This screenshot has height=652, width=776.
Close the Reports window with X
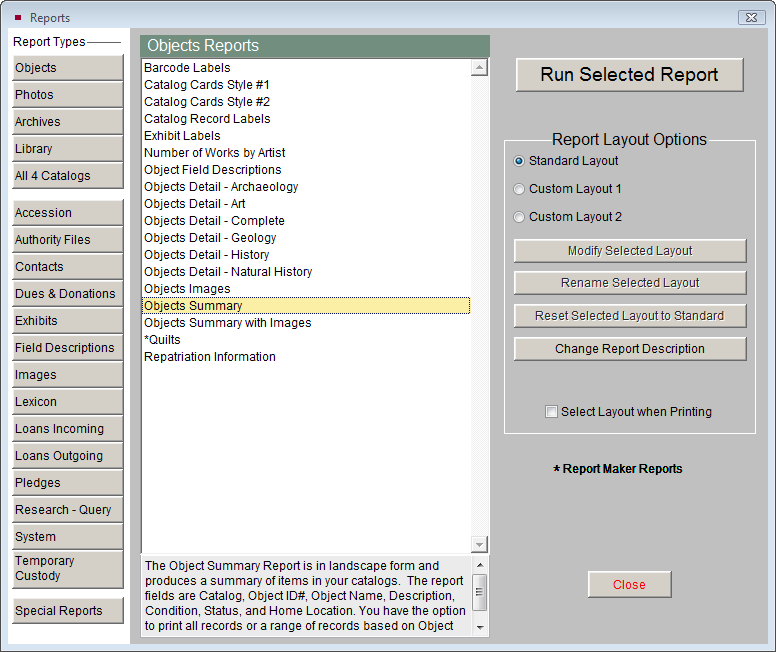point(751,17)
